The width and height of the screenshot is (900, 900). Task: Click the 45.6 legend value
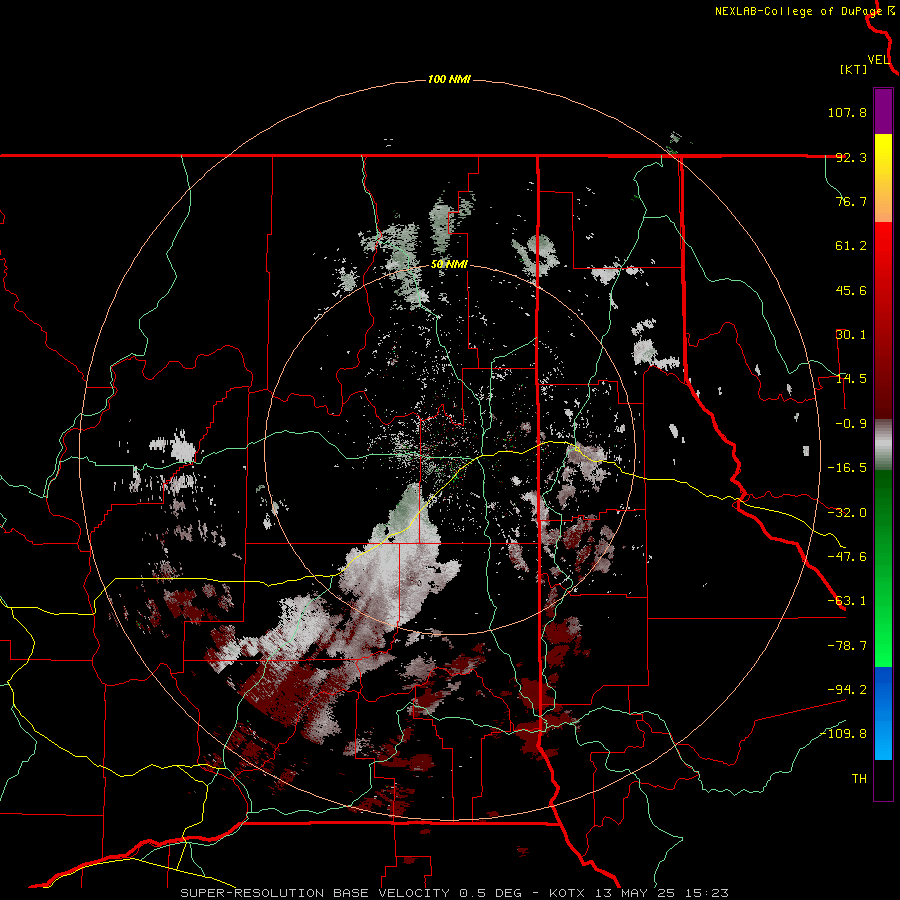coord(851,290)
